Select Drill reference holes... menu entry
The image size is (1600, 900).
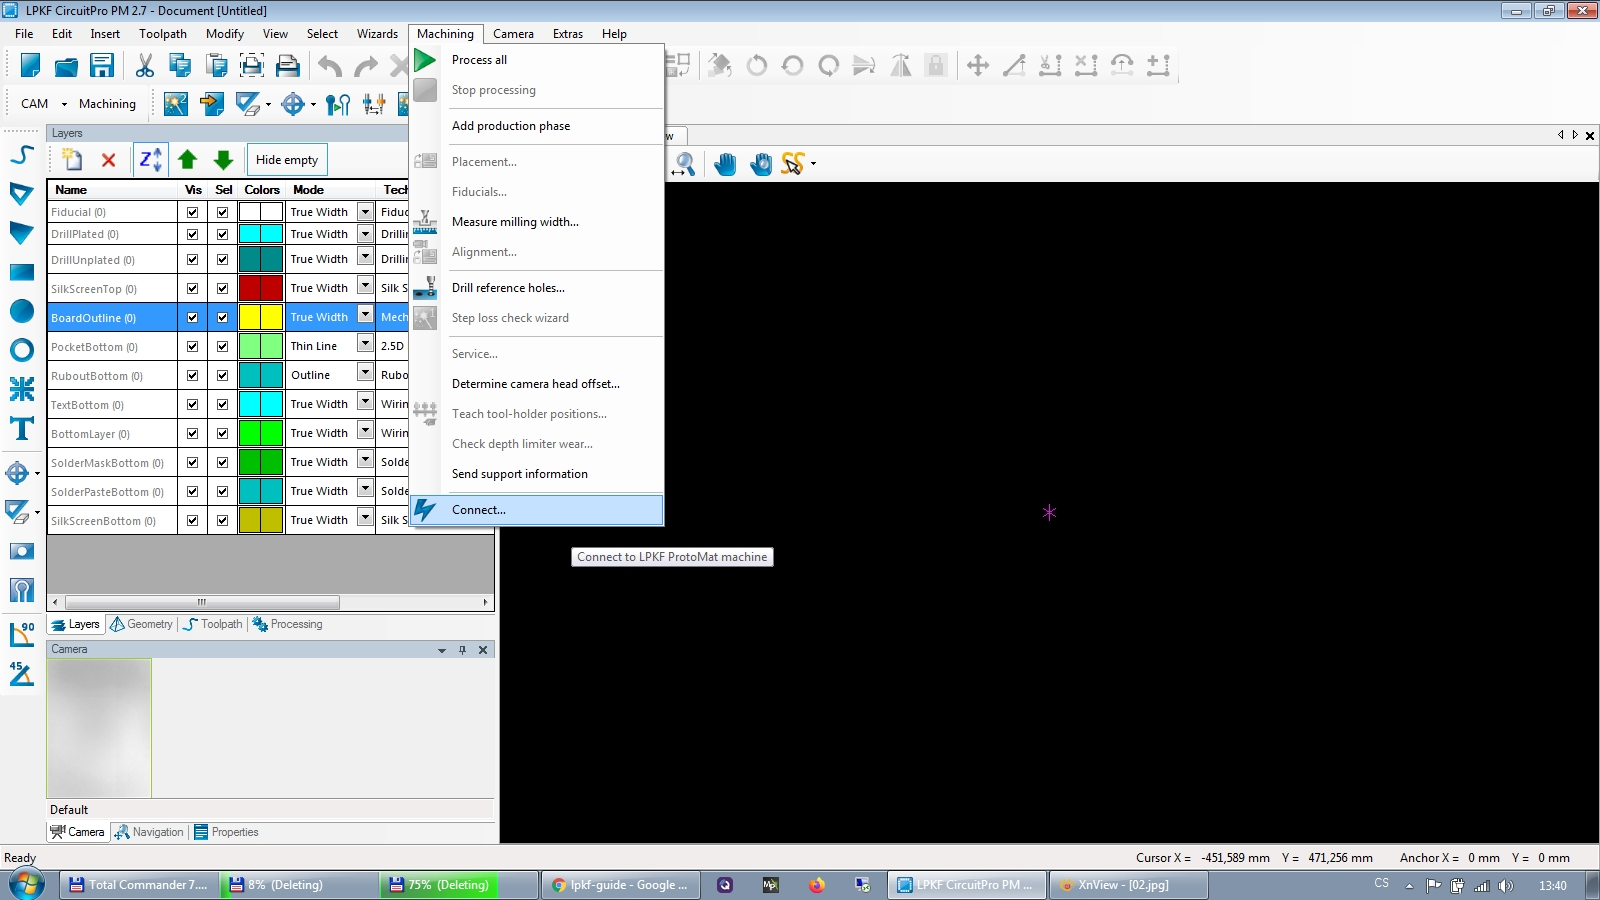coord(536,288)
